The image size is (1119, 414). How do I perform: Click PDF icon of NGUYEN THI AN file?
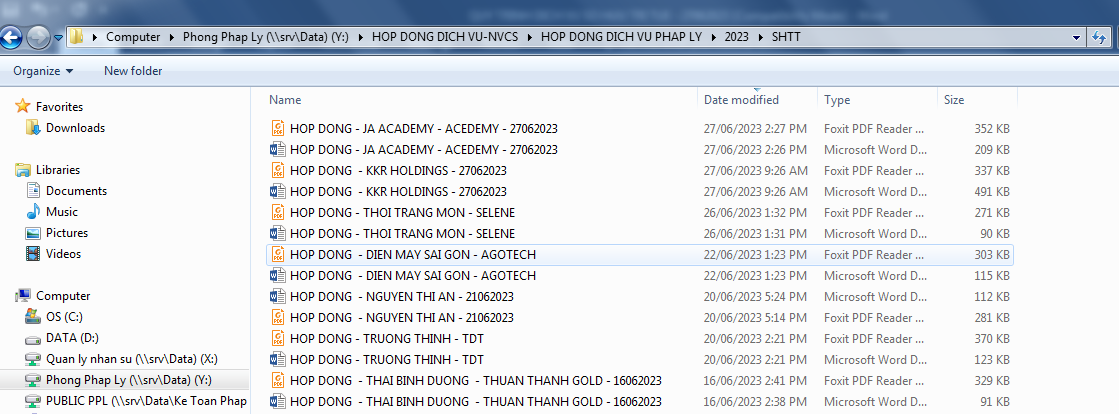[x=278, y=318]
